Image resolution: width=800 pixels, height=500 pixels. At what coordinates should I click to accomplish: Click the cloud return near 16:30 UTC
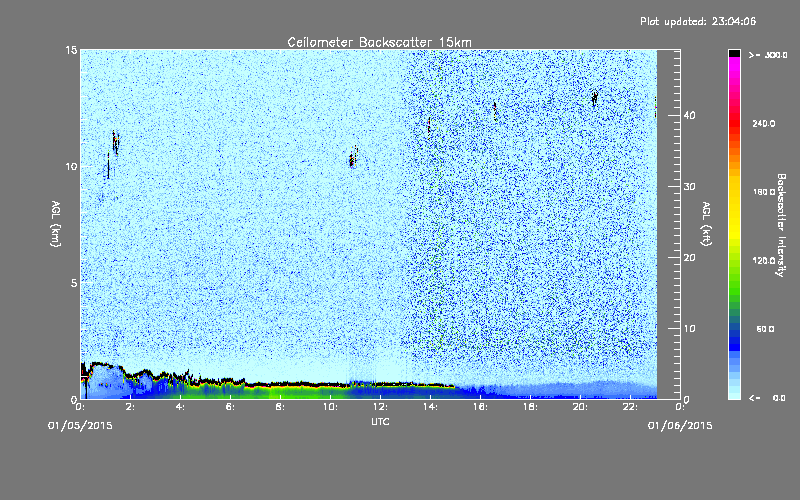click(x=495, y=111)
